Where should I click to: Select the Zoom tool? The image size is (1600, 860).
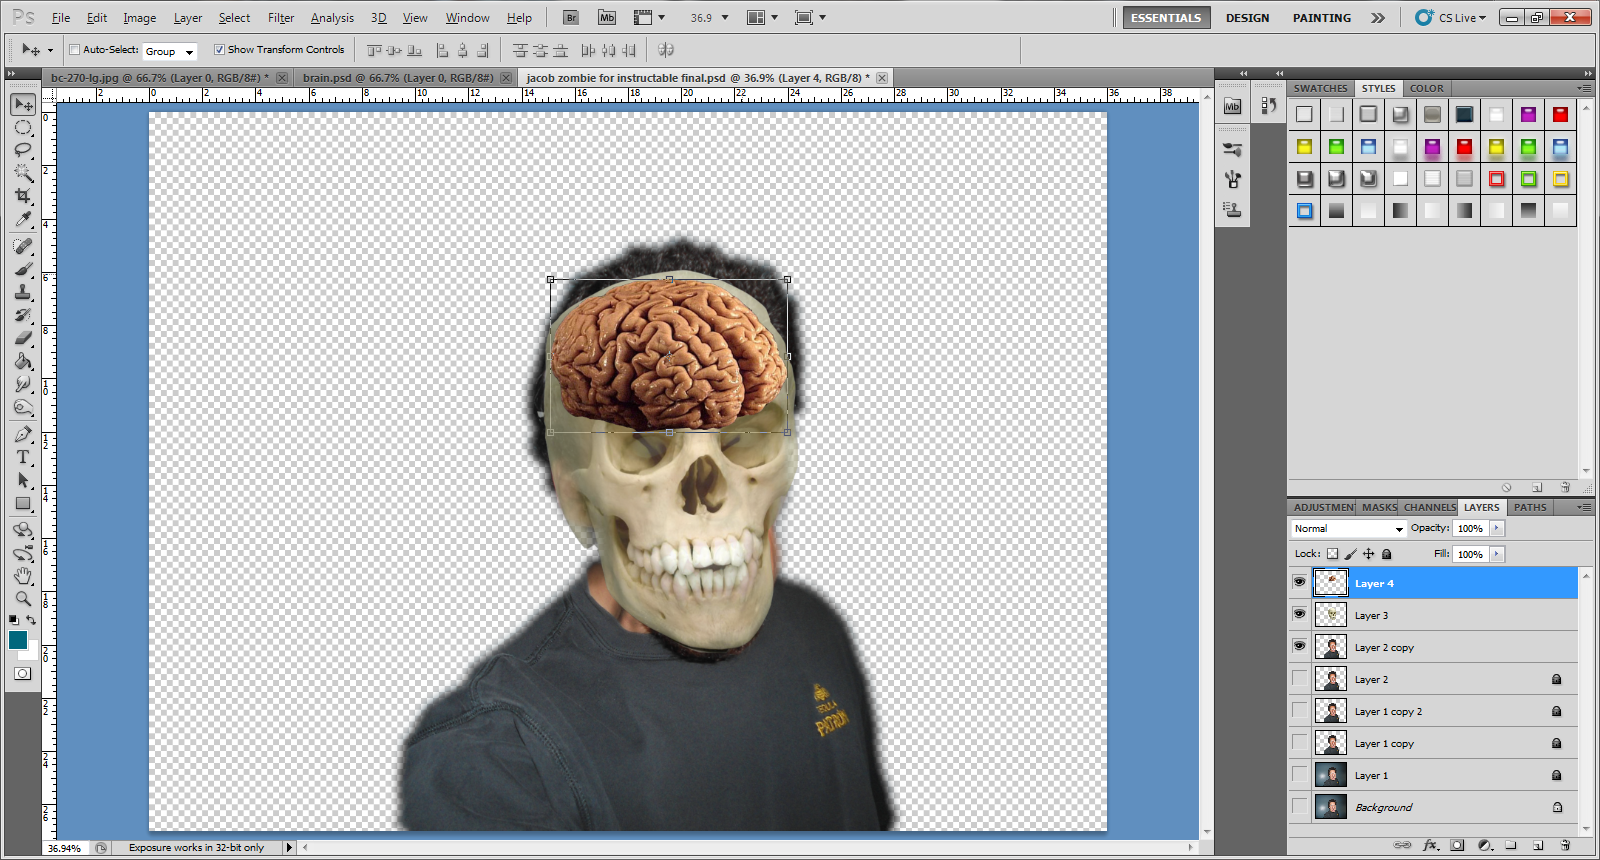pyautogui.click(x=23, y=599)
